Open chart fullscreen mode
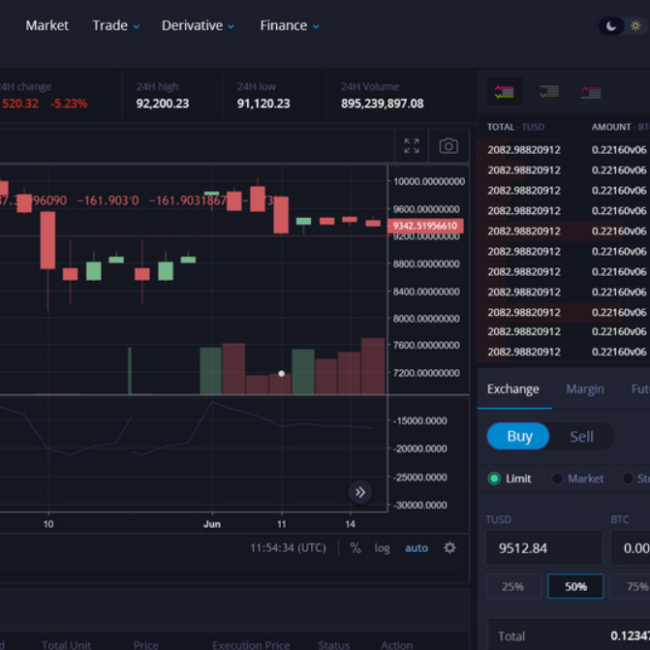The height and width of the screenshot is (650, 650). (x=411, y=146)
